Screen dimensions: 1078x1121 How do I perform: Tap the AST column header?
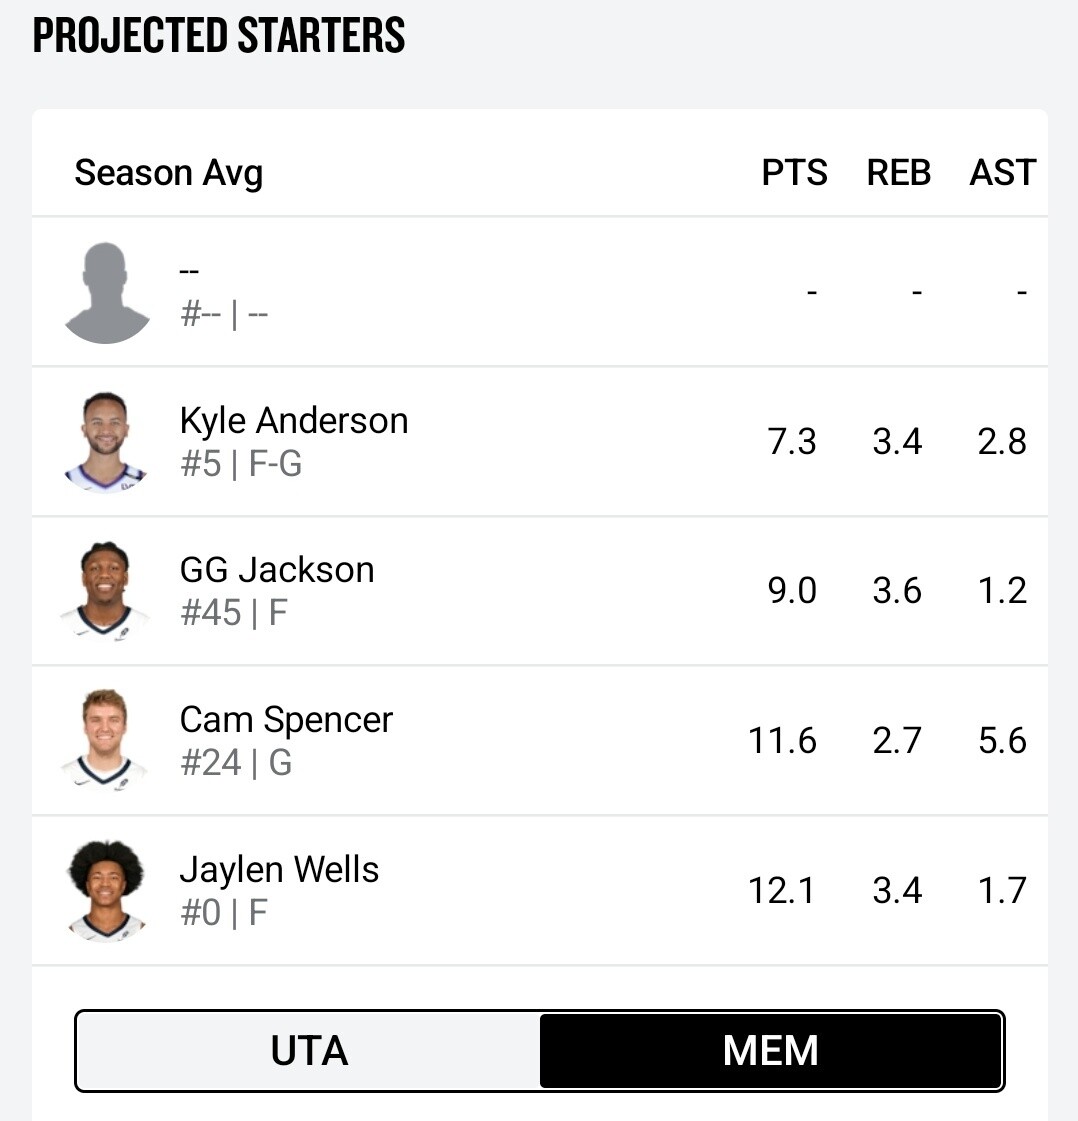coord(1002,173)
